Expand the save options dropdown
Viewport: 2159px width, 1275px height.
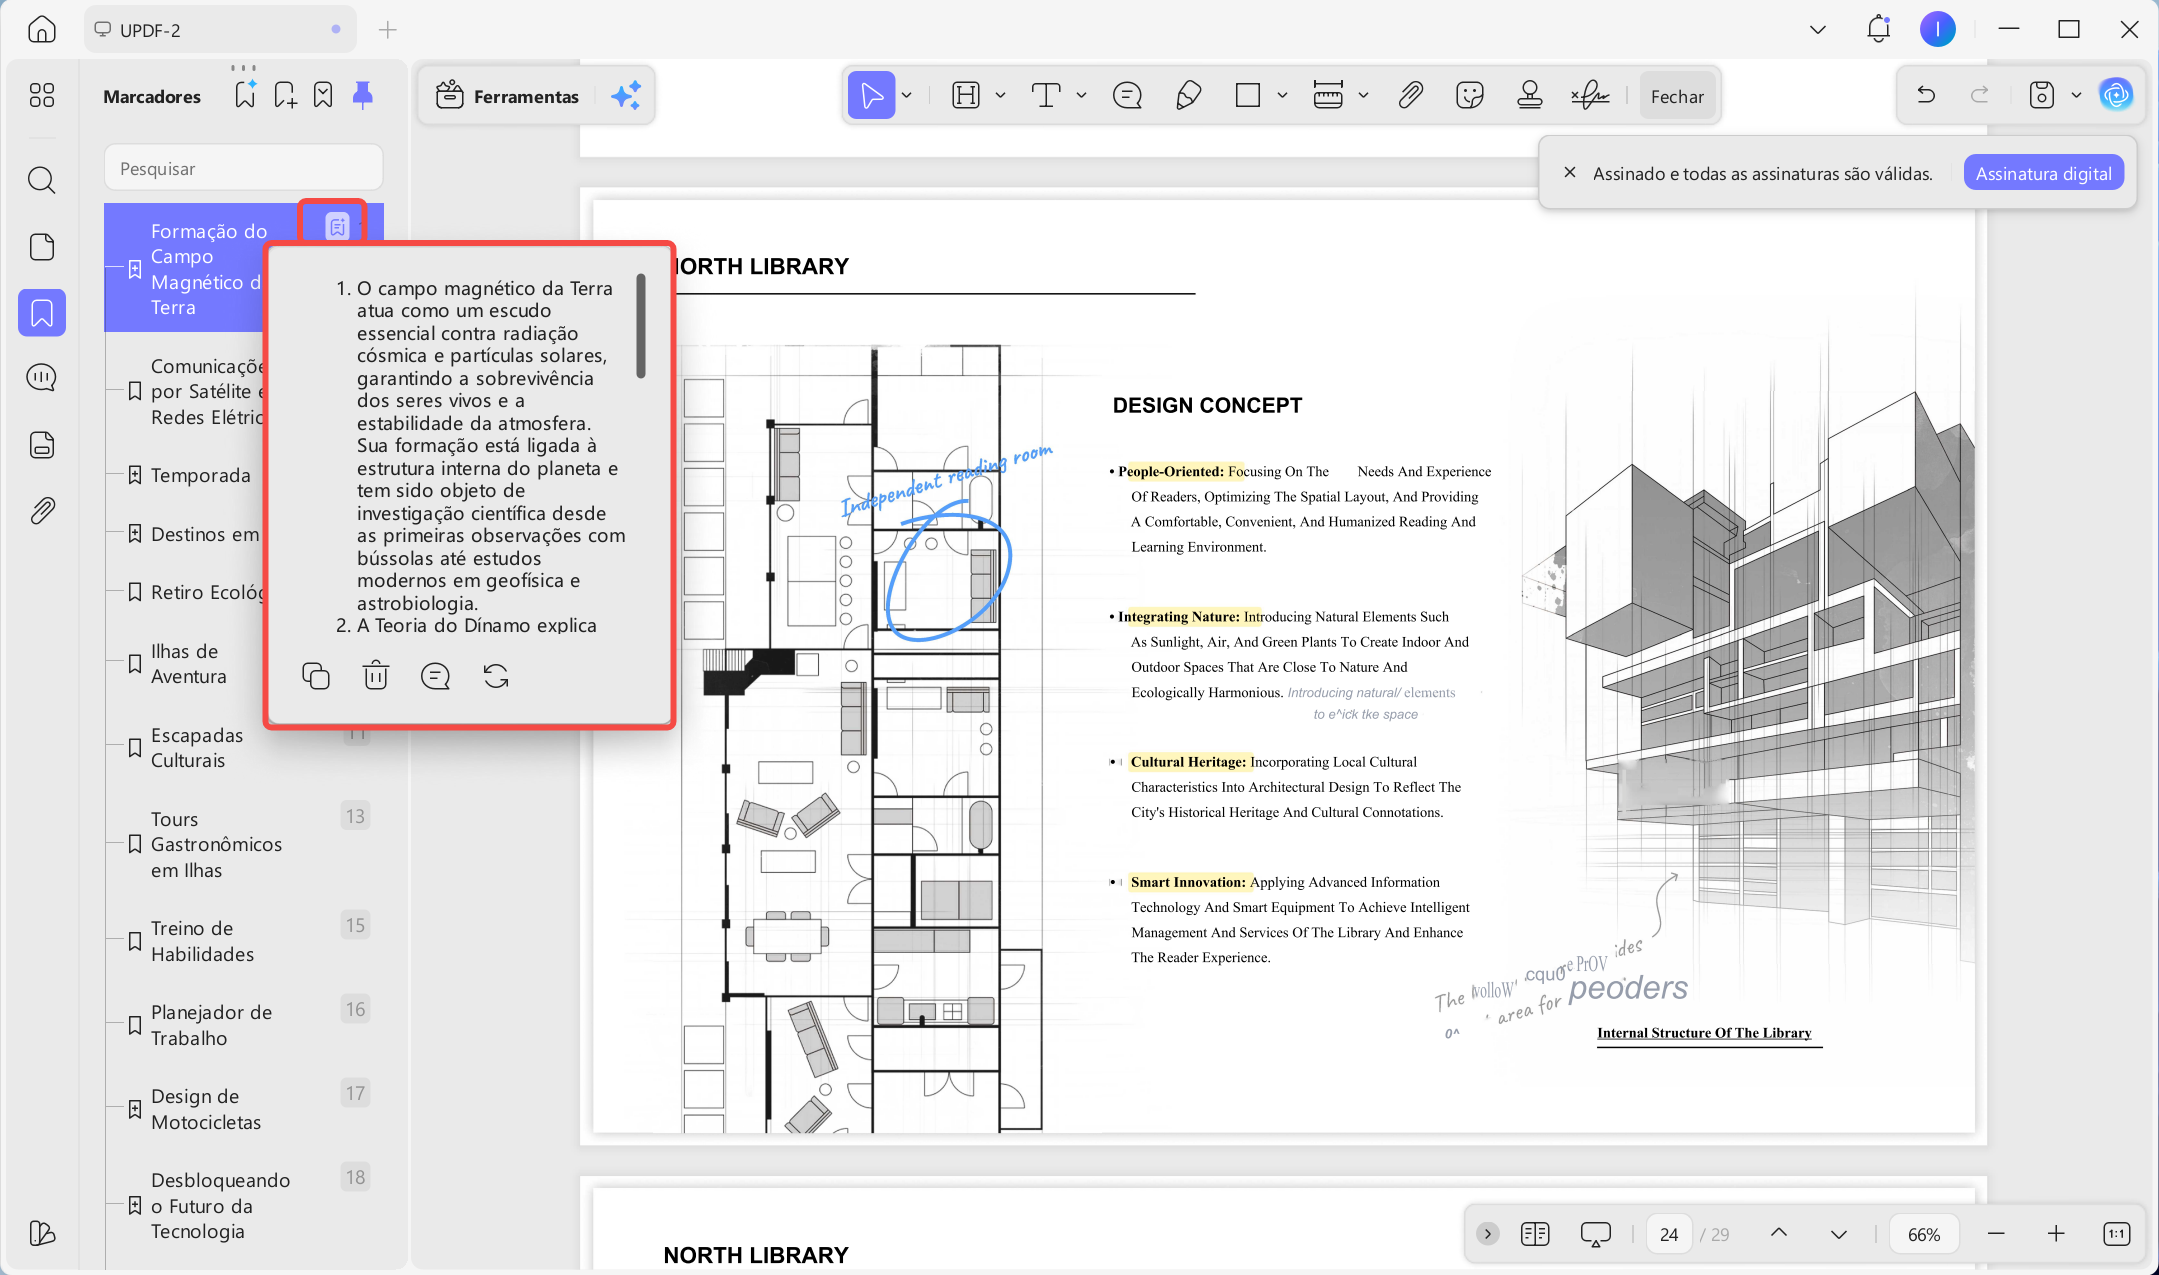tap(2076, 95)
